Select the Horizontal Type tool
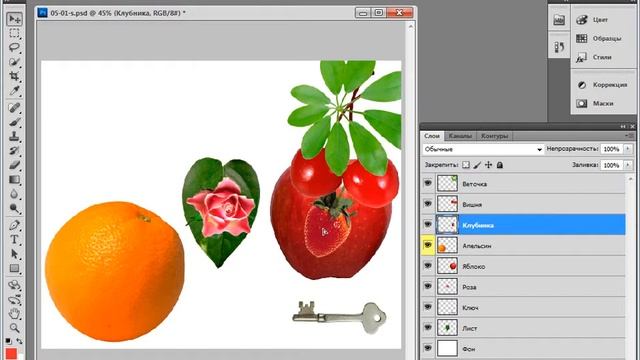 tap(14, 239)
